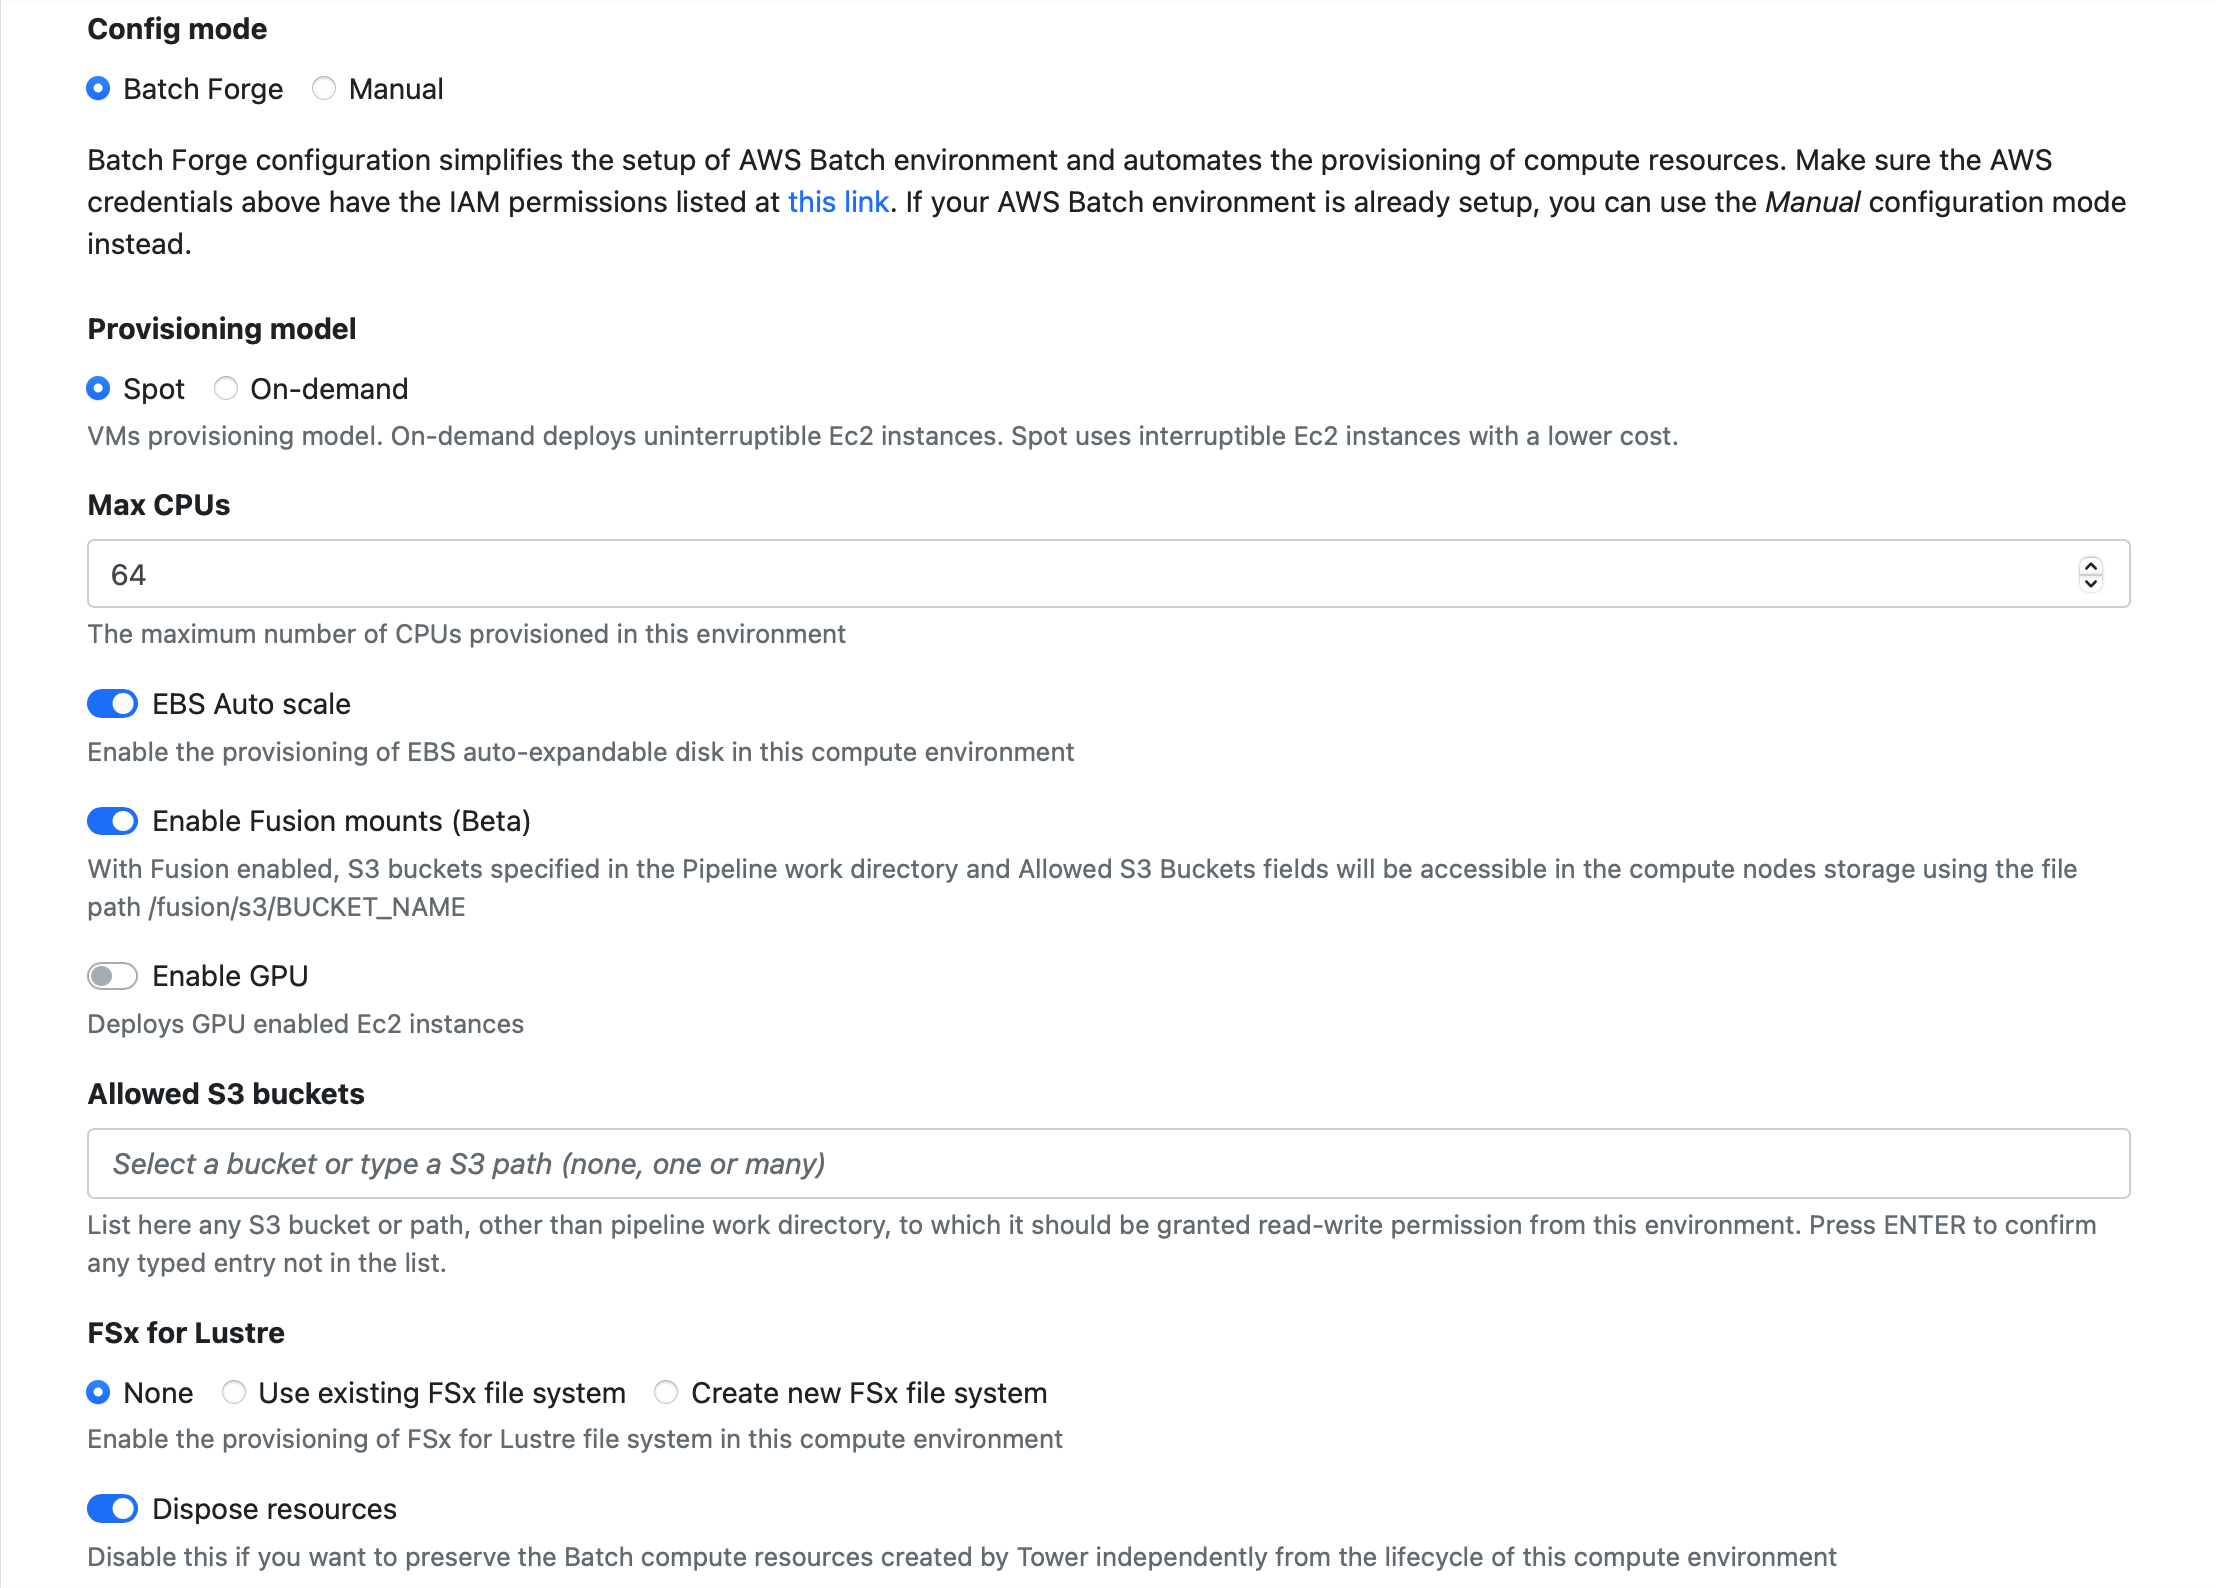This screenshot has height=1588, width=2216.
Task: Select the Batch Forge radio button
Action: click(x=98, y=89)
